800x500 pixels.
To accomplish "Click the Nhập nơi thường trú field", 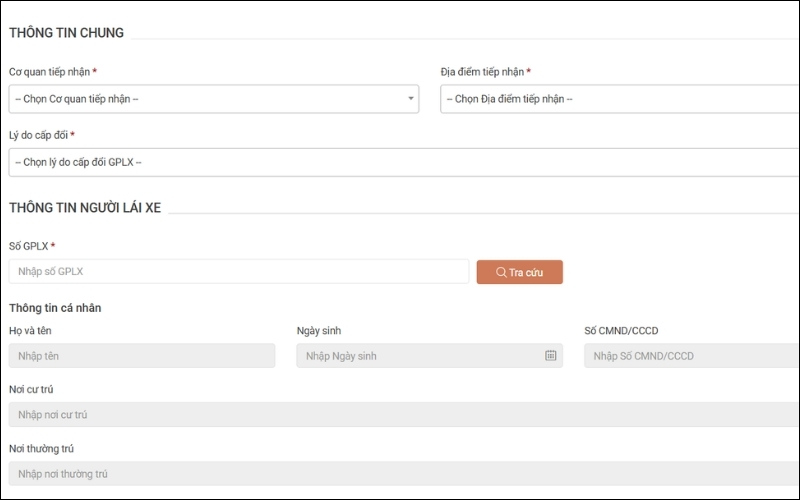I will click(x=400, y=474).
